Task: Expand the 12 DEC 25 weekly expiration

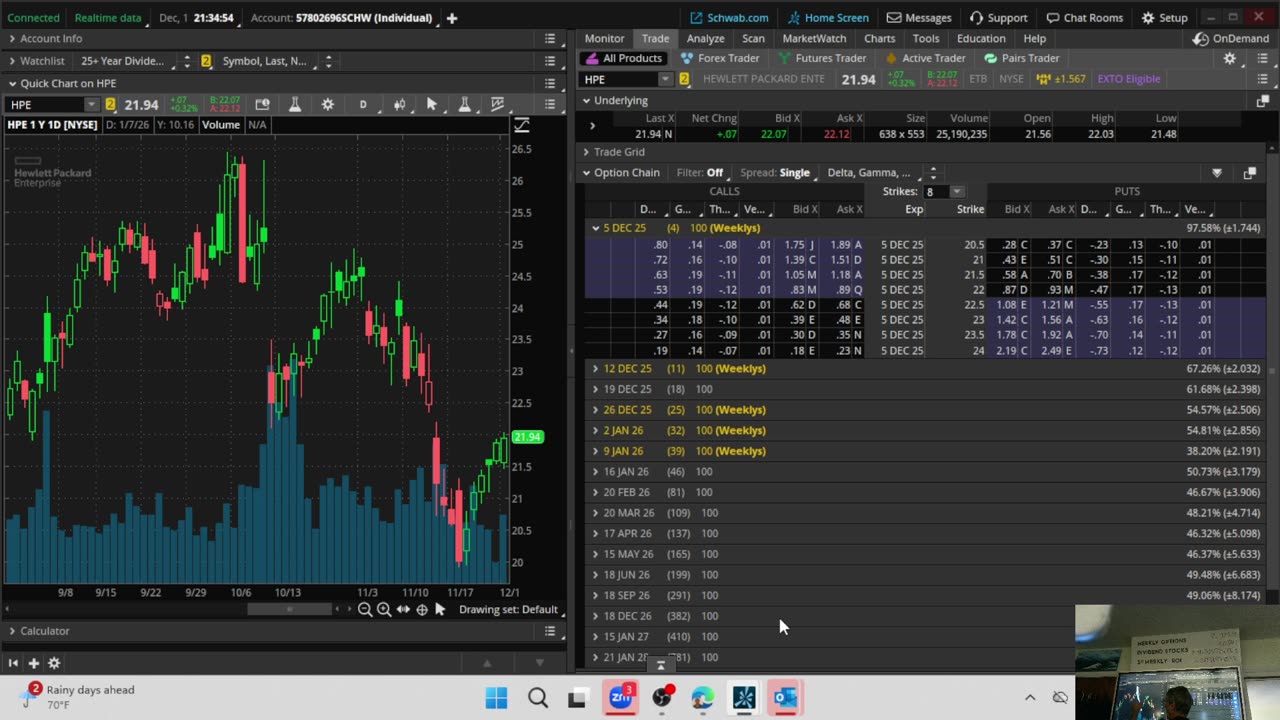Action: pyautogui.click(x=596, y=369)
